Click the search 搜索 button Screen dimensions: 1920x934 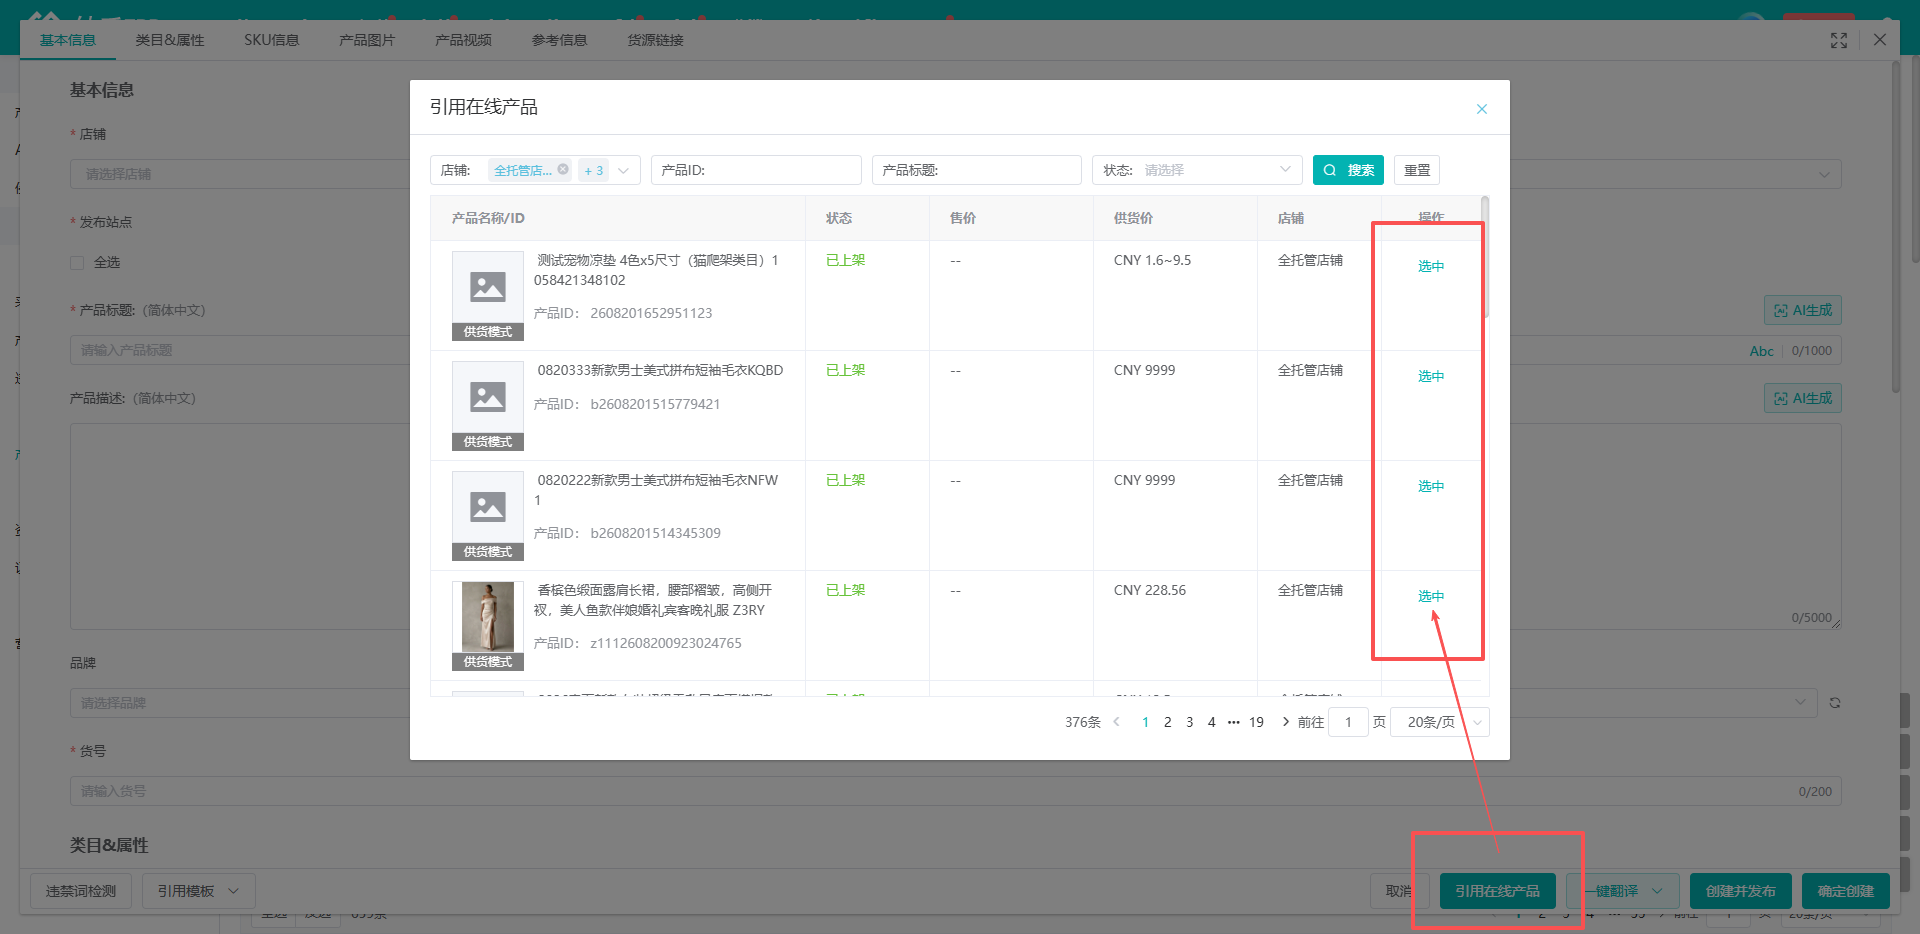tap(1348, 170)
